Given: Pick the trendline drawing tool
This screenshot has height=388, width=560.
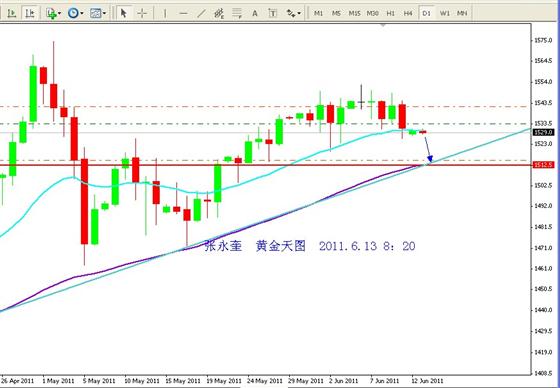Looking at the screenshot, I should point(201,14).
